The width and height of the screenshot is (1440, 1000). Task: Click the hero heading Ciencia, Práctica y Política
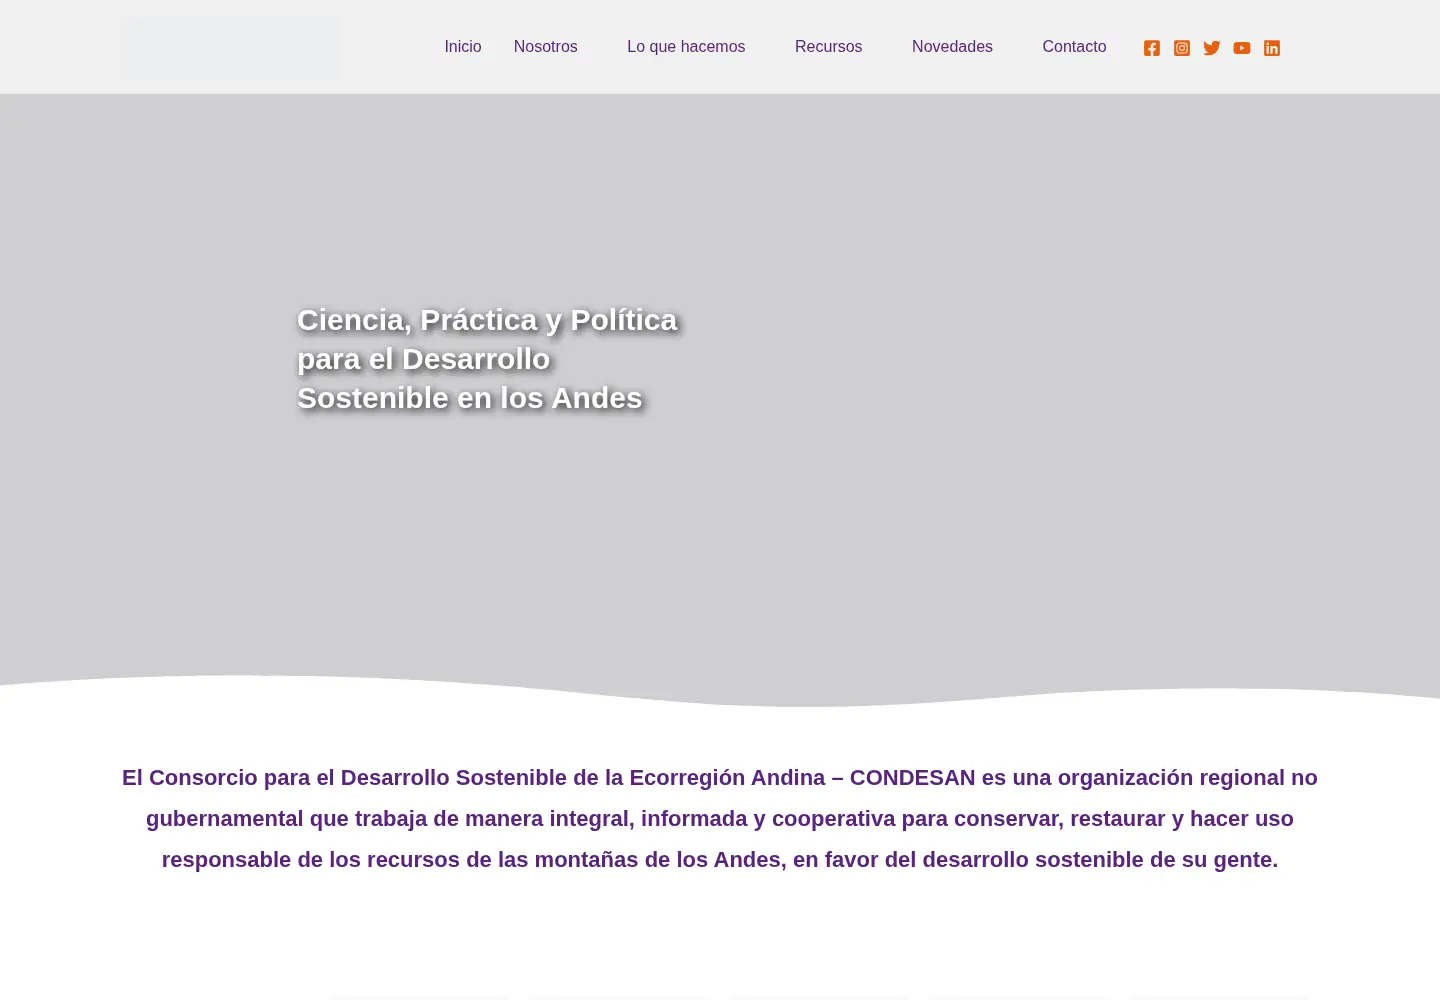(487, 358)
